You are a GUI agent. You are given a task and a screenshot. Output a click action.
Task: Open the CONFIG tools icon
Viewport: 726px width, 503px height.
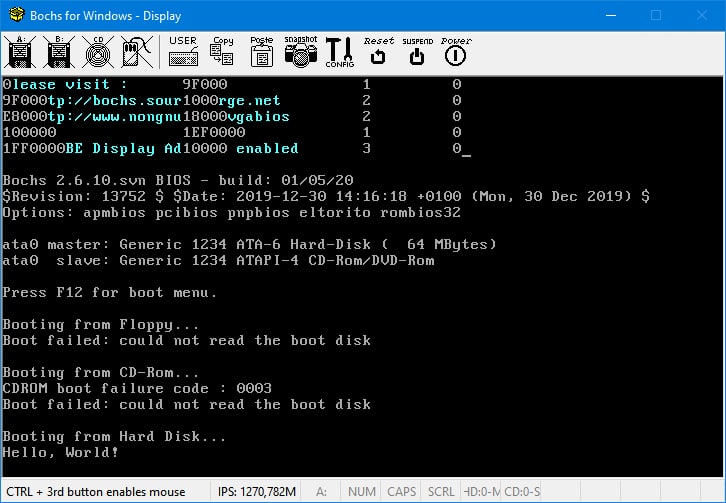tap(340, 52)
